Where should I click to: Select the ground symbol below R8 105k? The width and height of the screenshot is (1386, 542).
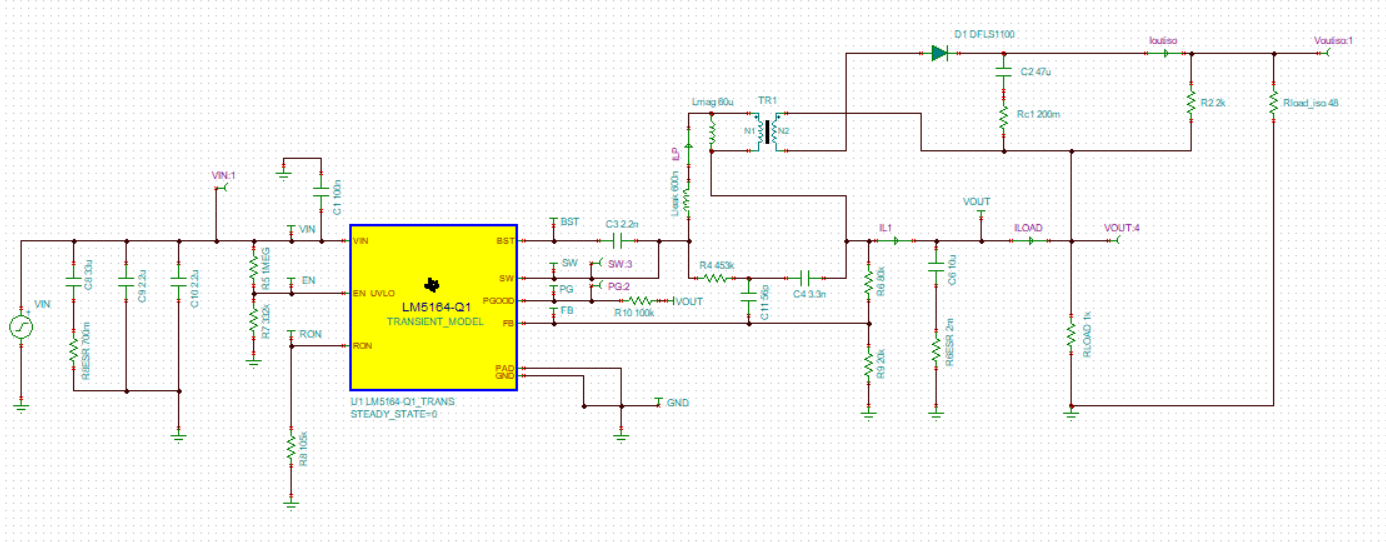point(290,505)
